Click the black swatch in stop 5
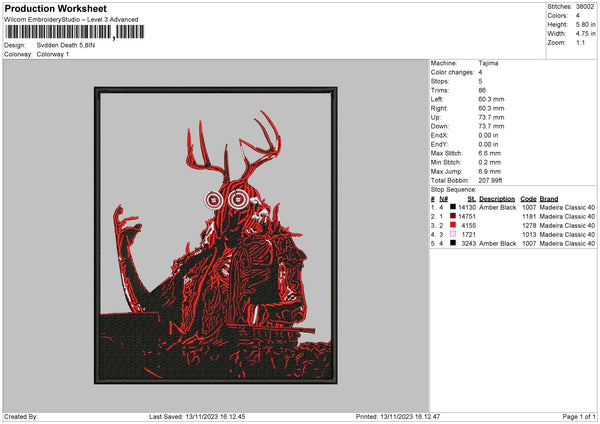Screen dimensions: 600x424 (452, 243)
